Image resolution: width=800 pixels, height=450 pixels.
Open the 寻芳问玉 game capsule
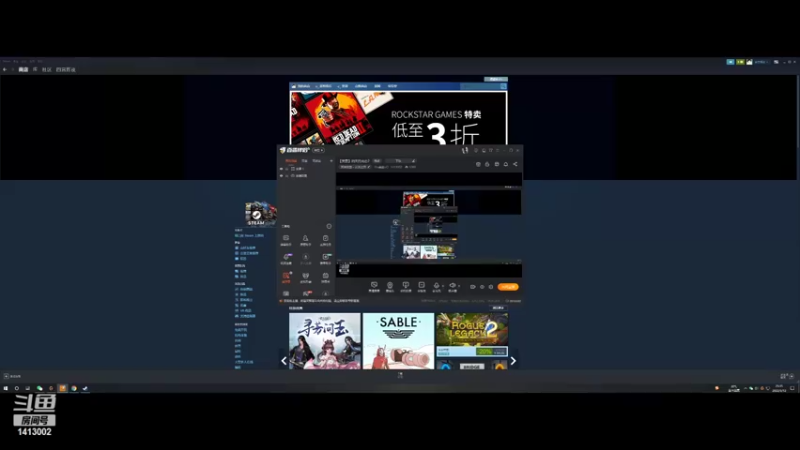point(324,341)
